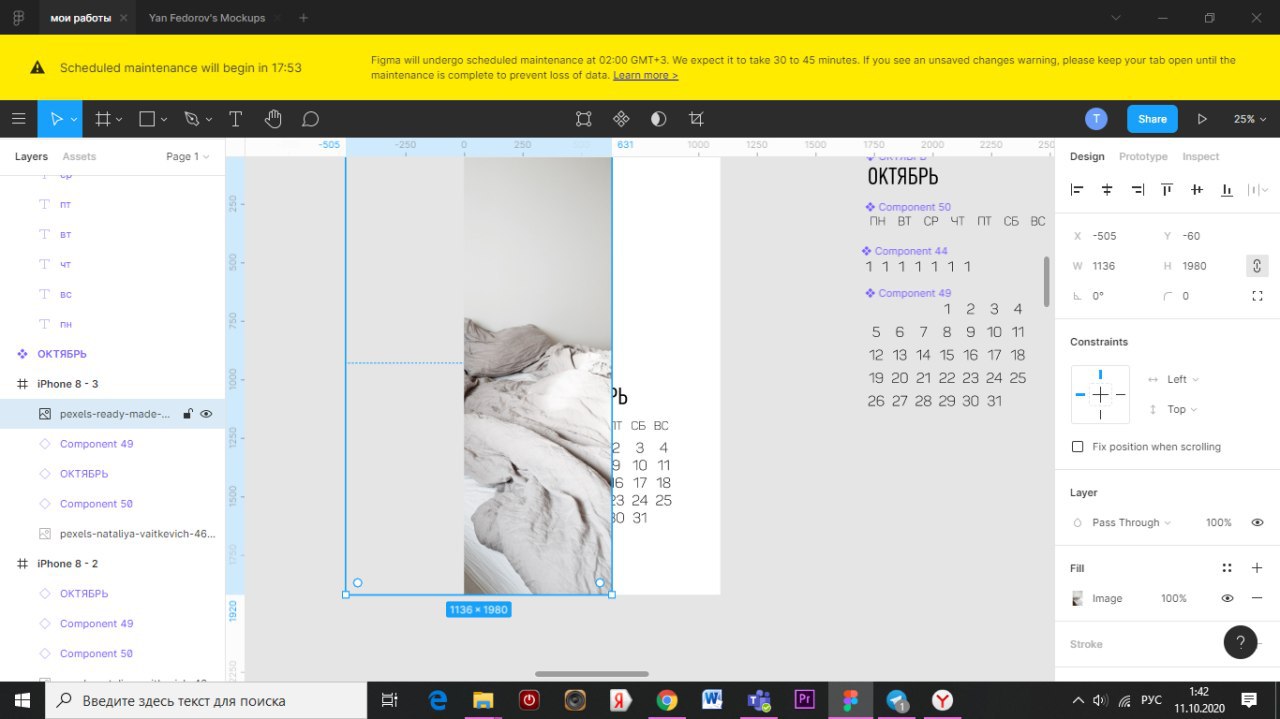Image resolution: width=1280 pixels, height=719 pixels.
Task: Open the Page 1 dropdown
Action: 188,156
